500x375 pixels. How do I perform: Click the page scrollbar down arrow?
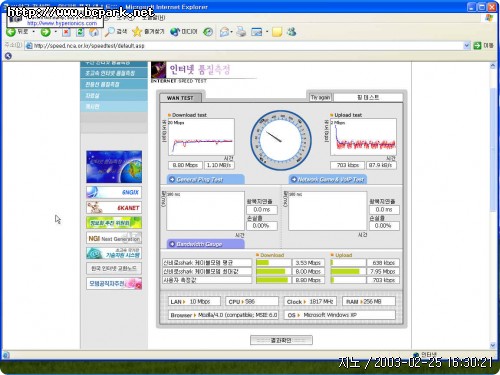point(493,345)
